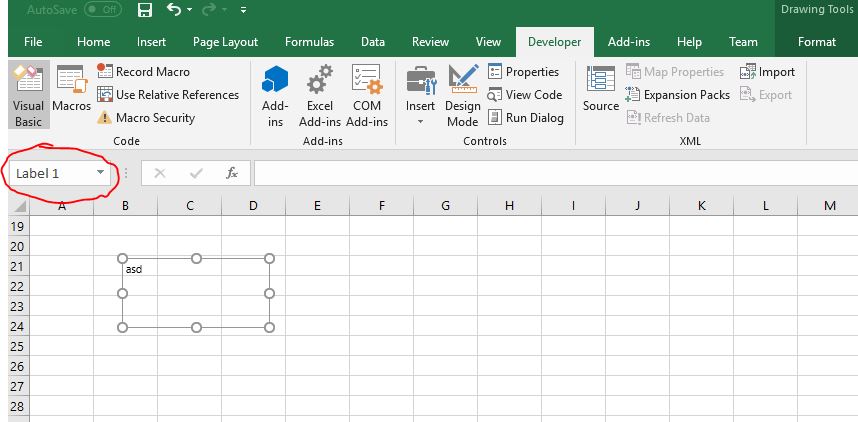Open Excel Add-ins dialog
This screenshot has width=858, height=422.
(x=320, y=95)
